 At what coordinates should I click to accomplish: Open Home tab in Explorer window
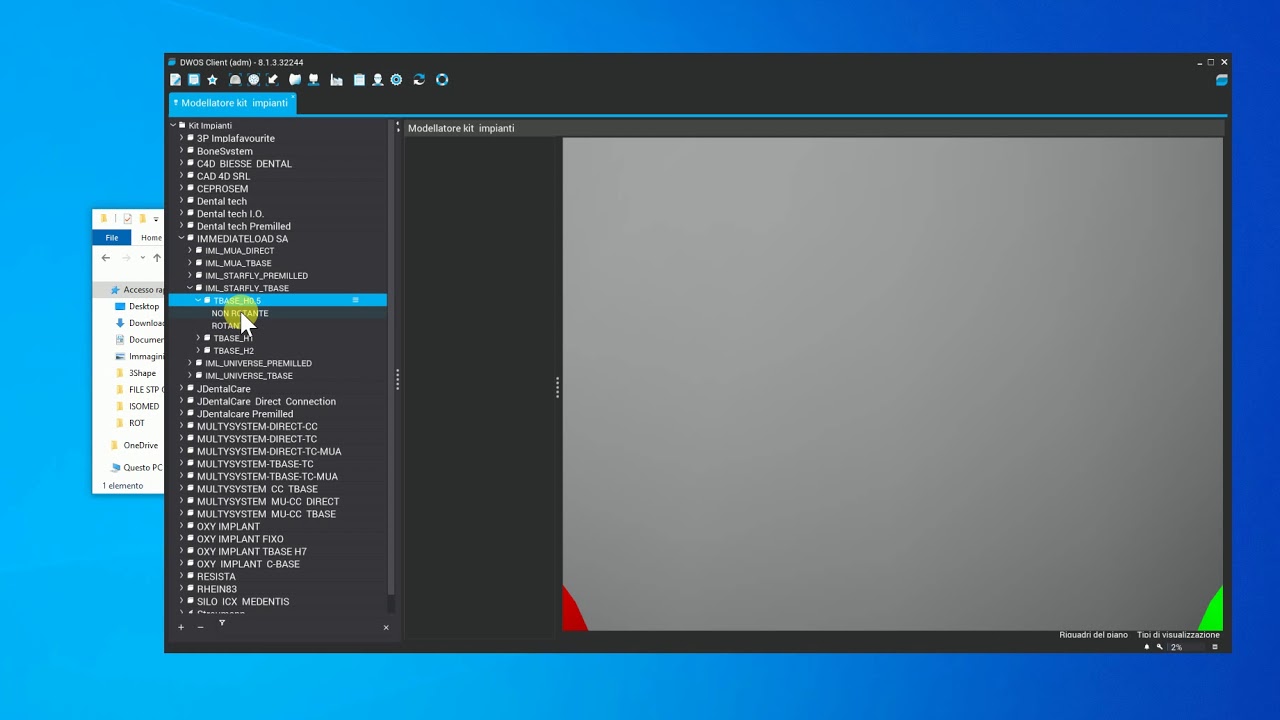point(151,238)
